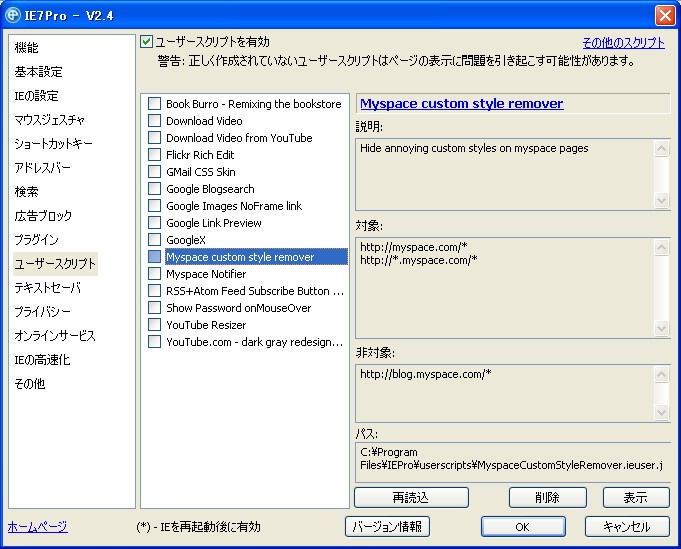
Task: Open 基本設定 settings section
Action: pyautogui.click(x=39, y=72)
